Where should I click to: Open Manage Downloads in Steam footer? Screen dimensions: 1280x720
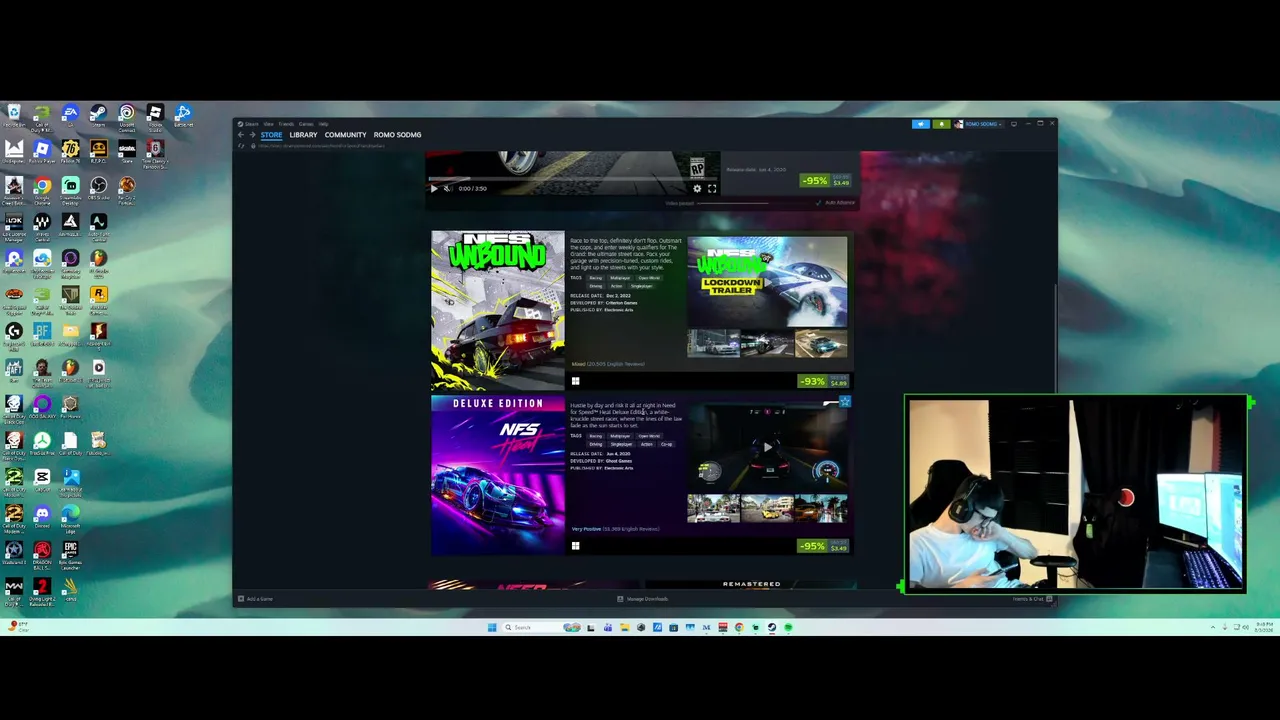coord(642,599)
